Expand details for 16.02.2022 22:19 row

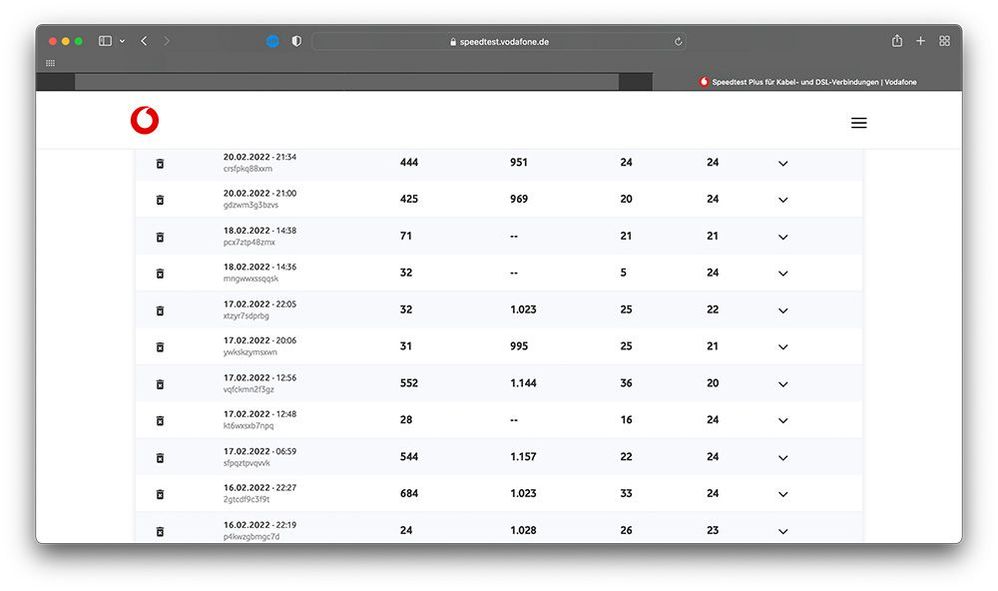pyautogui.click(x=783, y=531)
